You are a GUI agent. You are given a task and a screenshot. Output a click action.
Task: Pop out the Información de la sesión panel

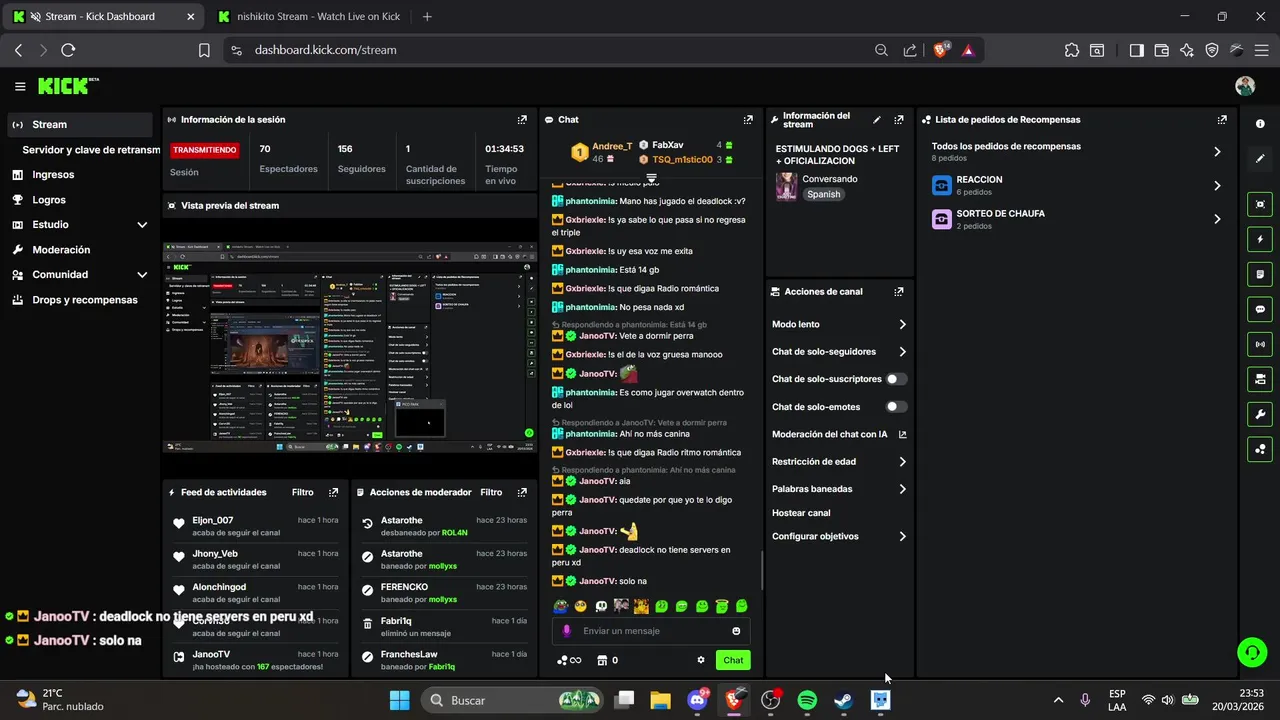click(x=522, y=119)
